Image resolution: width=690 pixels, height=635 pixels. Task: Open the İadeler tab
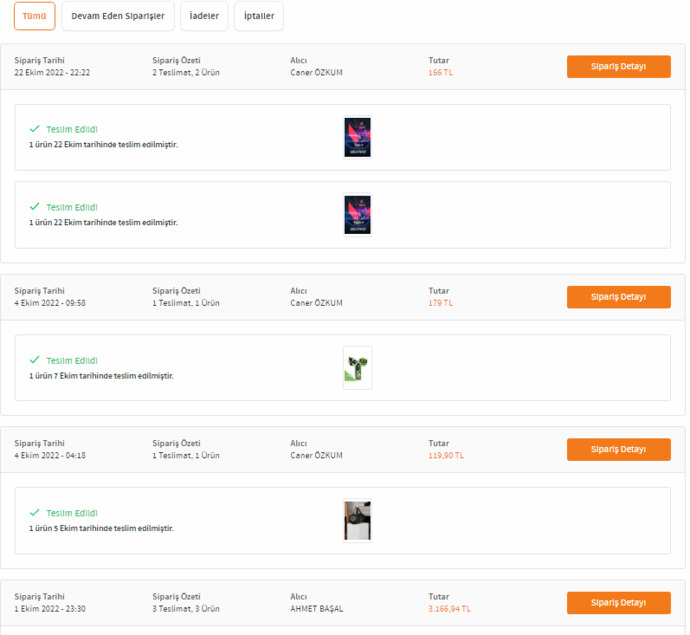click(x=204, y=16)
